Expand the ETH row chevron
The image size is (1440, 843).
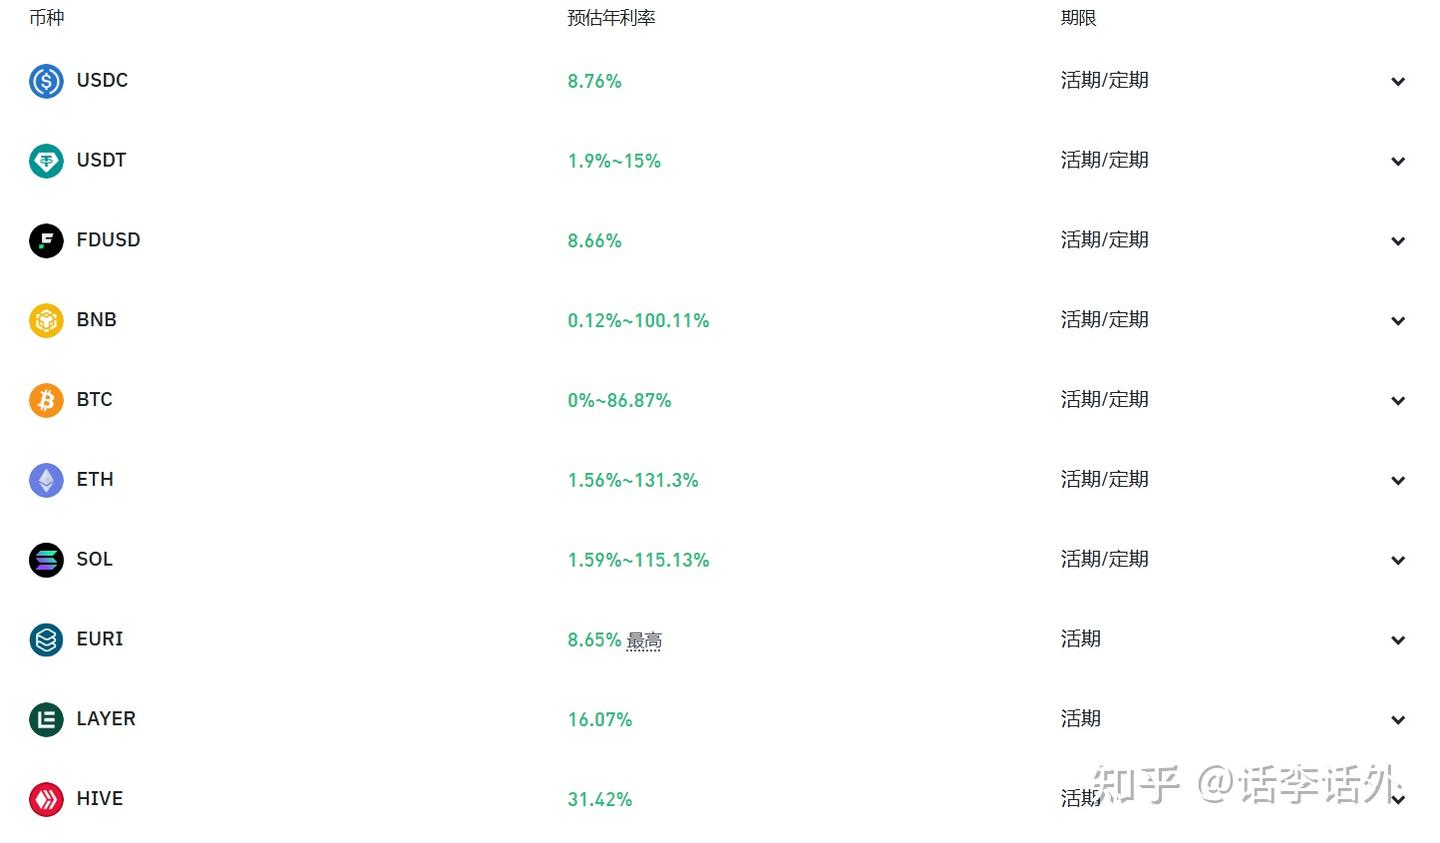point(1398,481)
